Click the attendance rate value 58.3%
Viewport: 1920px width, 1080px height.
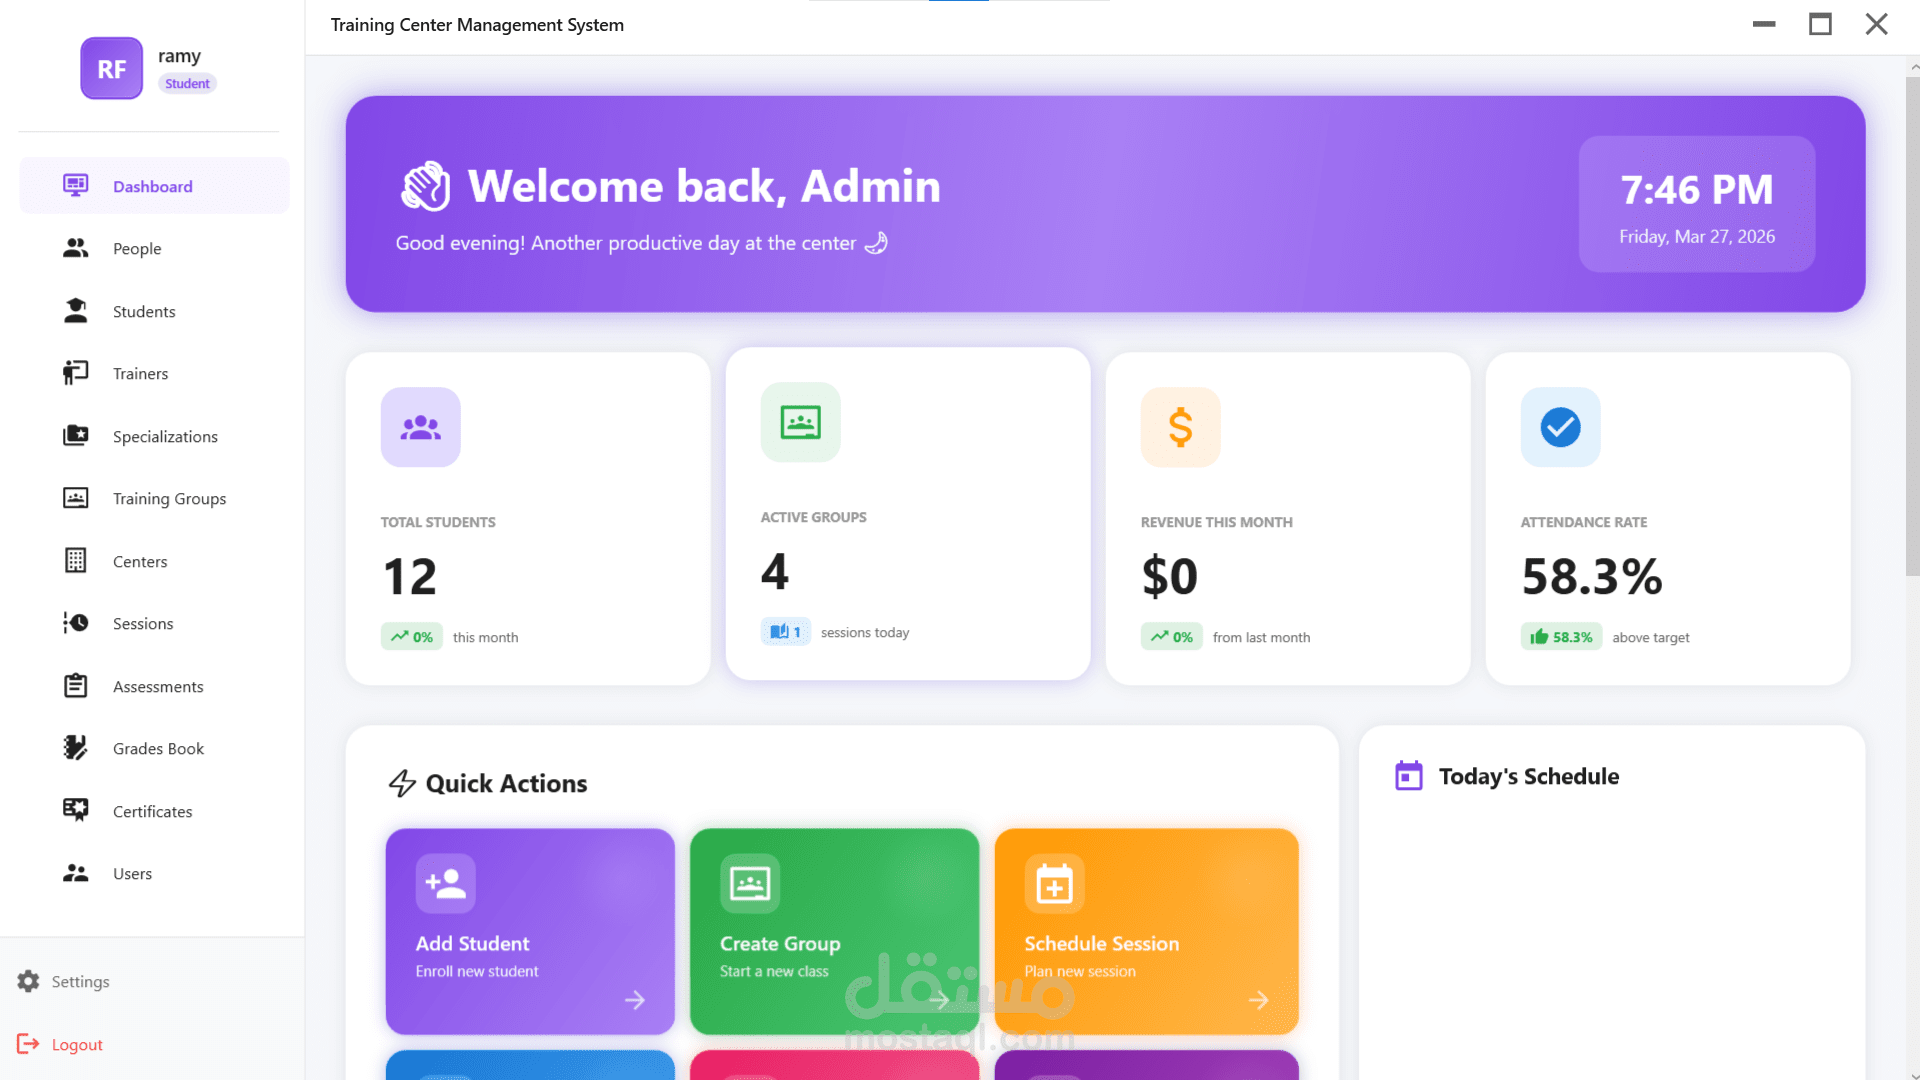tap(1592, 577)
